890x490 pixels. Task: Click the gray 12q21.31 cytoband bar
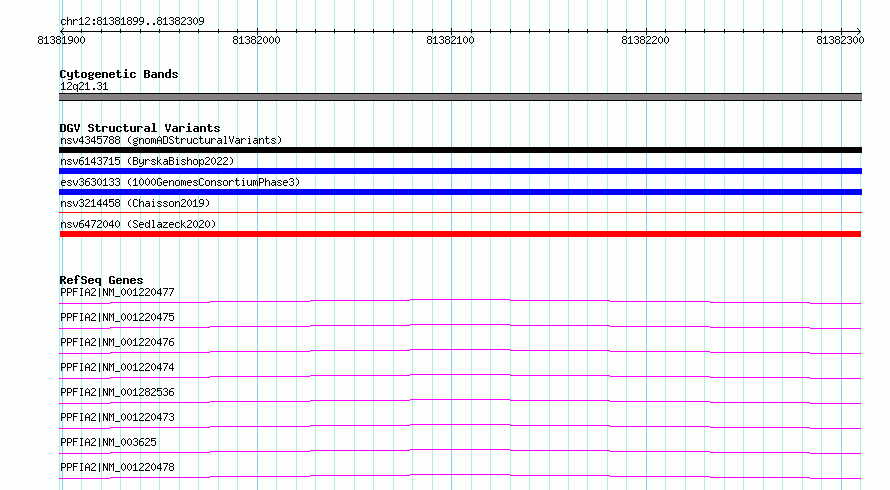[x=460, y=97]
